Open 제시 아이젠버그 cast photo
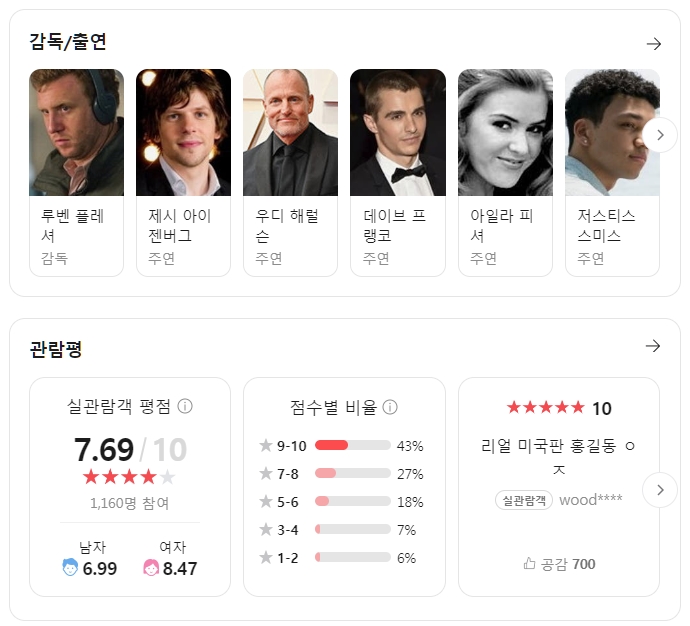Screen dimensions: 690x626 [x=183, y=132]
